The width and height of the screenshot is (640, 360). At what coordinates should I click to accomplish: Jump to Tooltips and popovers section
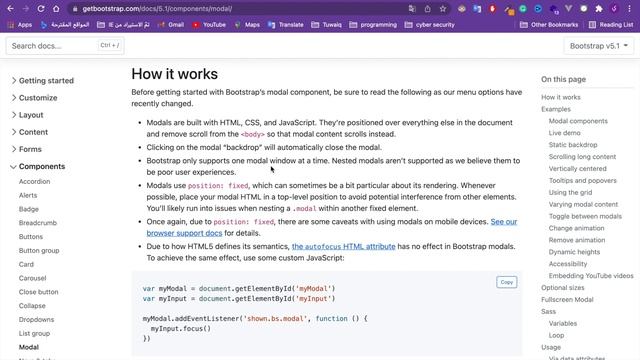click(582, 180)
